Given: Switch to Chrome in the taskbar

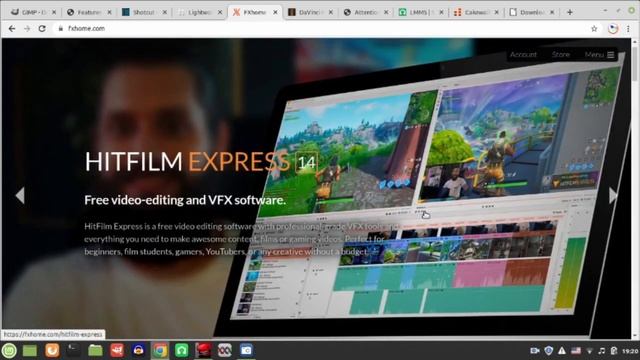Looking at the screenshot, I should (x=160, y=351).
